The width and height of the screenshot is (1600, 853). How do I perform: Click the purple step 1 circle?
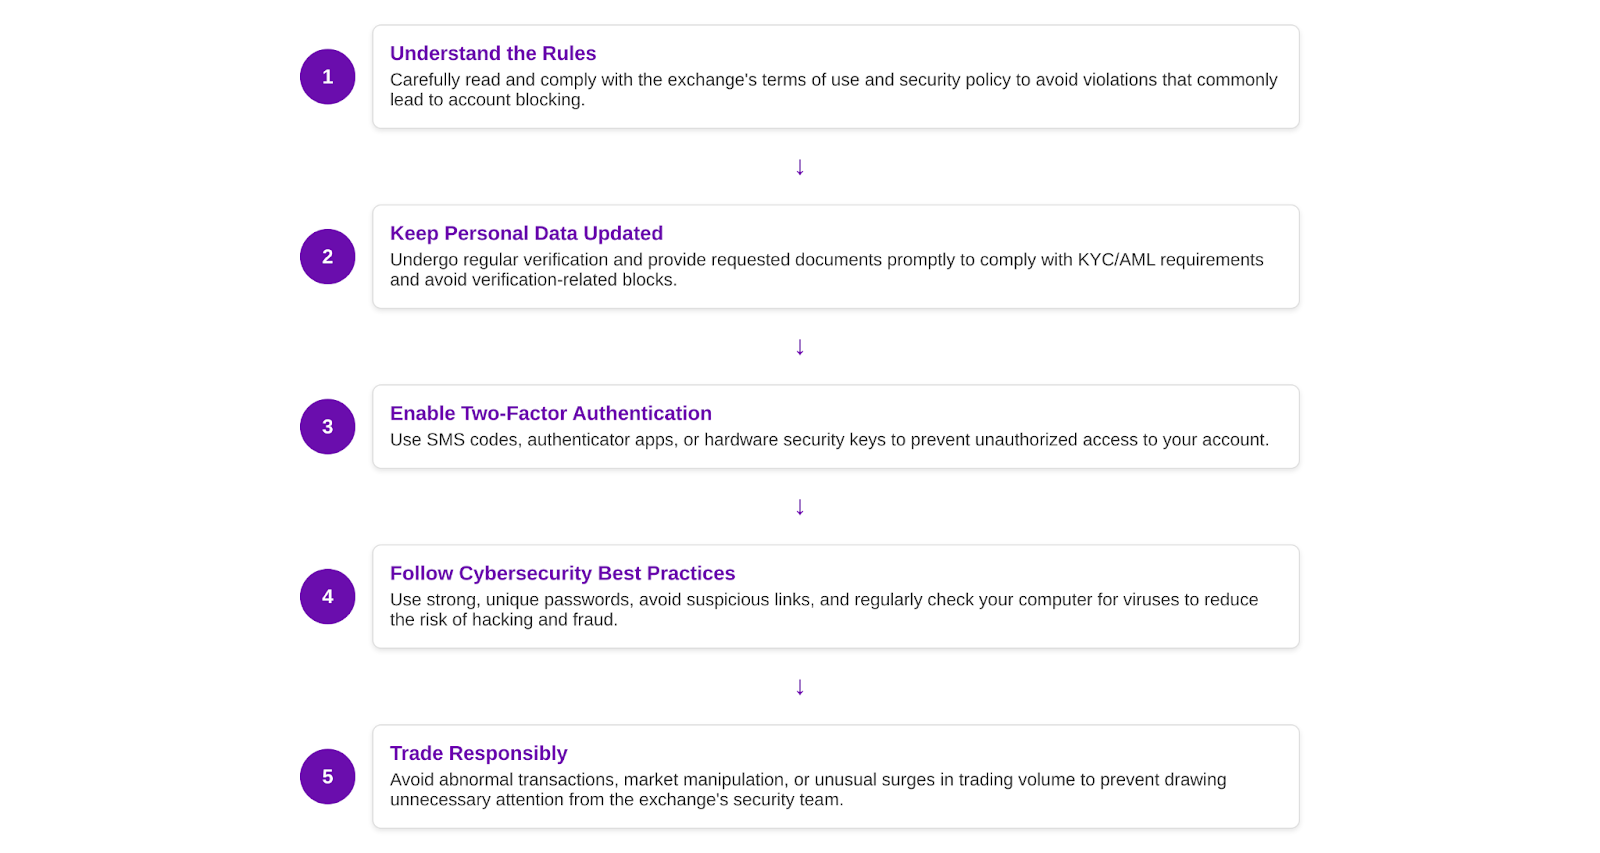coord(327,77)
